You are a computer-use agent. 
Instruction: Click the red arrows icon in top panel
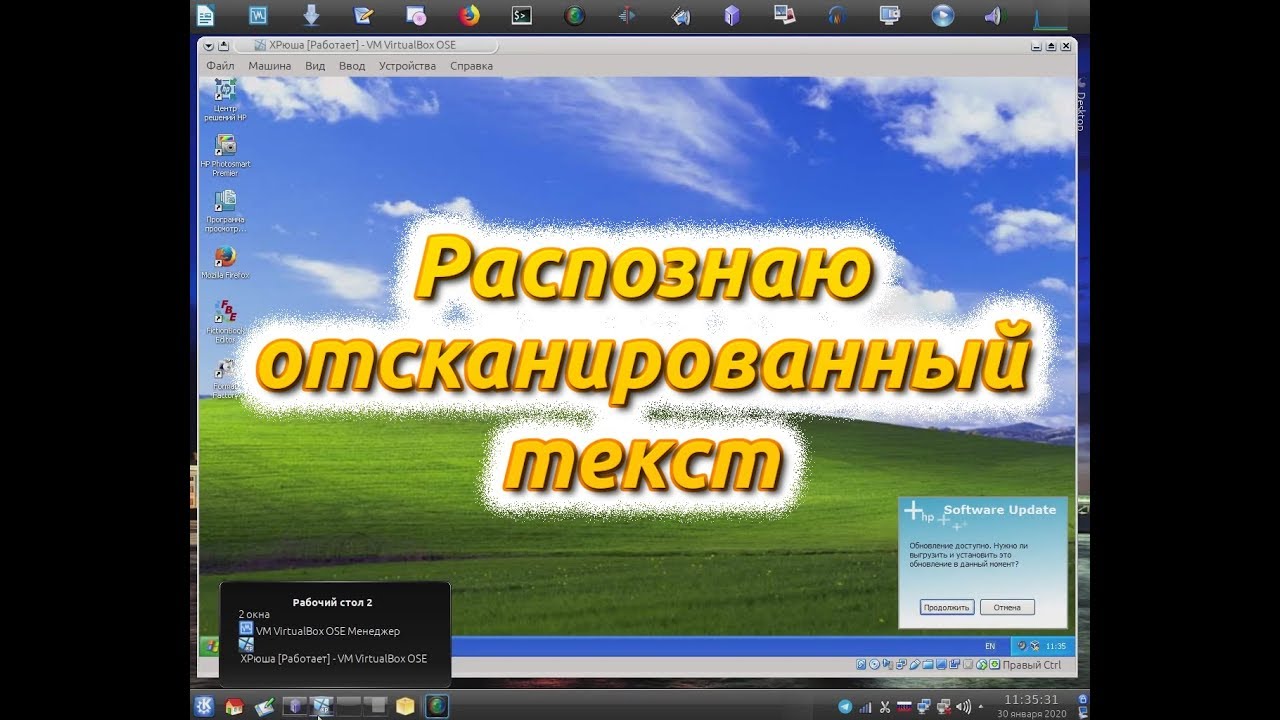pyautogui.click(x=627, y=15)
